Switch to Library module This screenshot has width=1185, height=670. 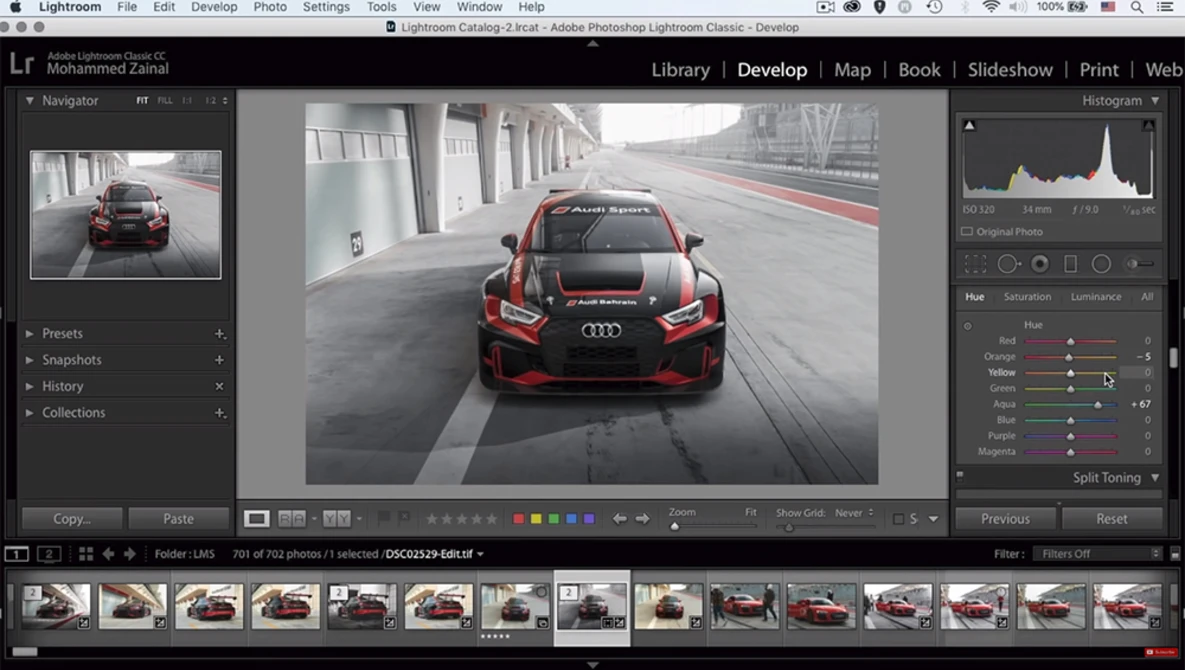click(680, 69)
